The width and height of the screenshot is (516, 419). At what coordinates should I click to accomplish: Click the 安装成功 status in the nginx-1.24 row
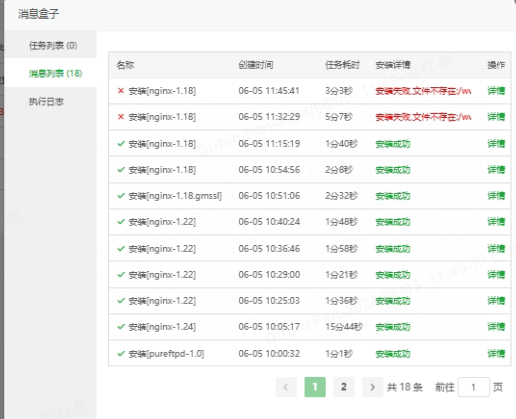pos(393,327)
